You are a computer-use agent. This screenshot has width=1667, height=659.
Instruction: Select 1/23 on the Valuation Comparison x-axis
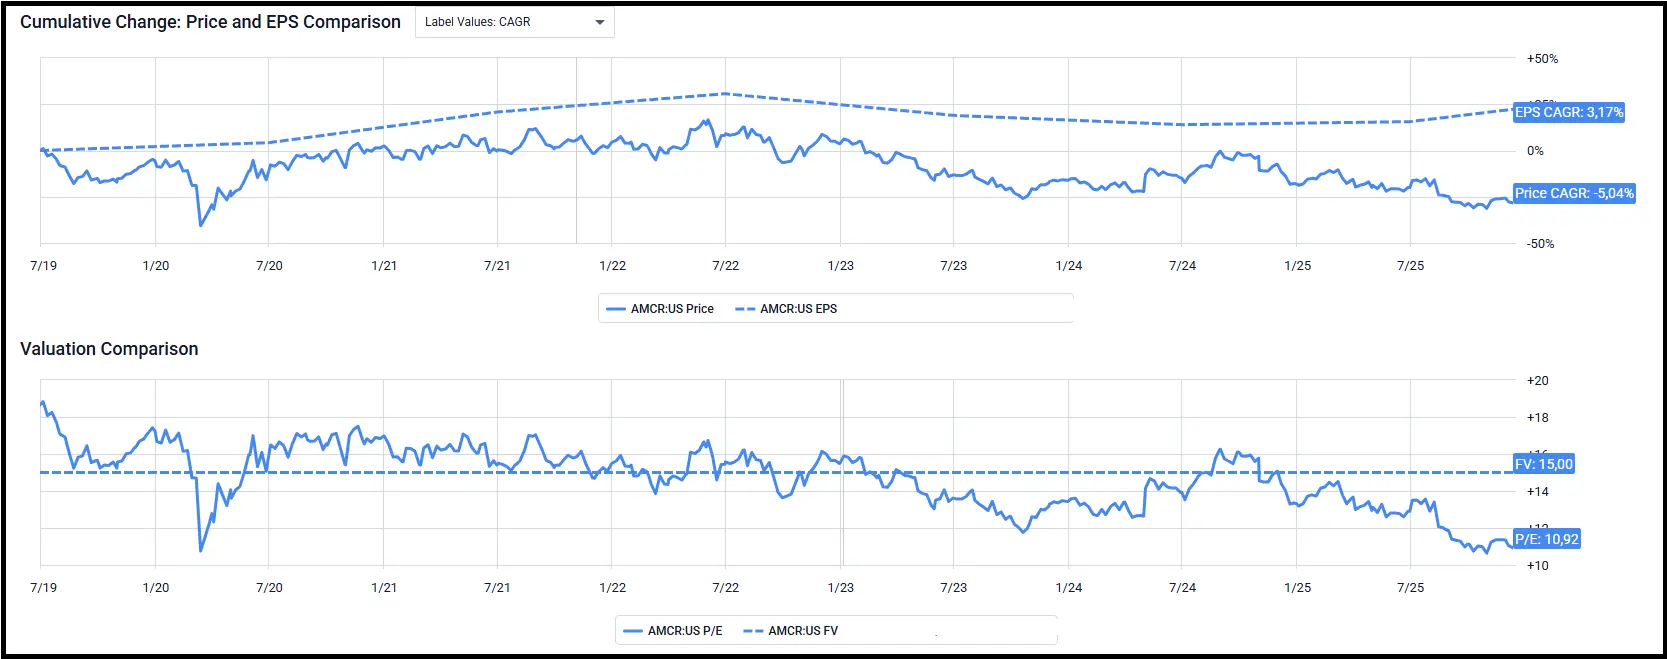coord(840,588)
